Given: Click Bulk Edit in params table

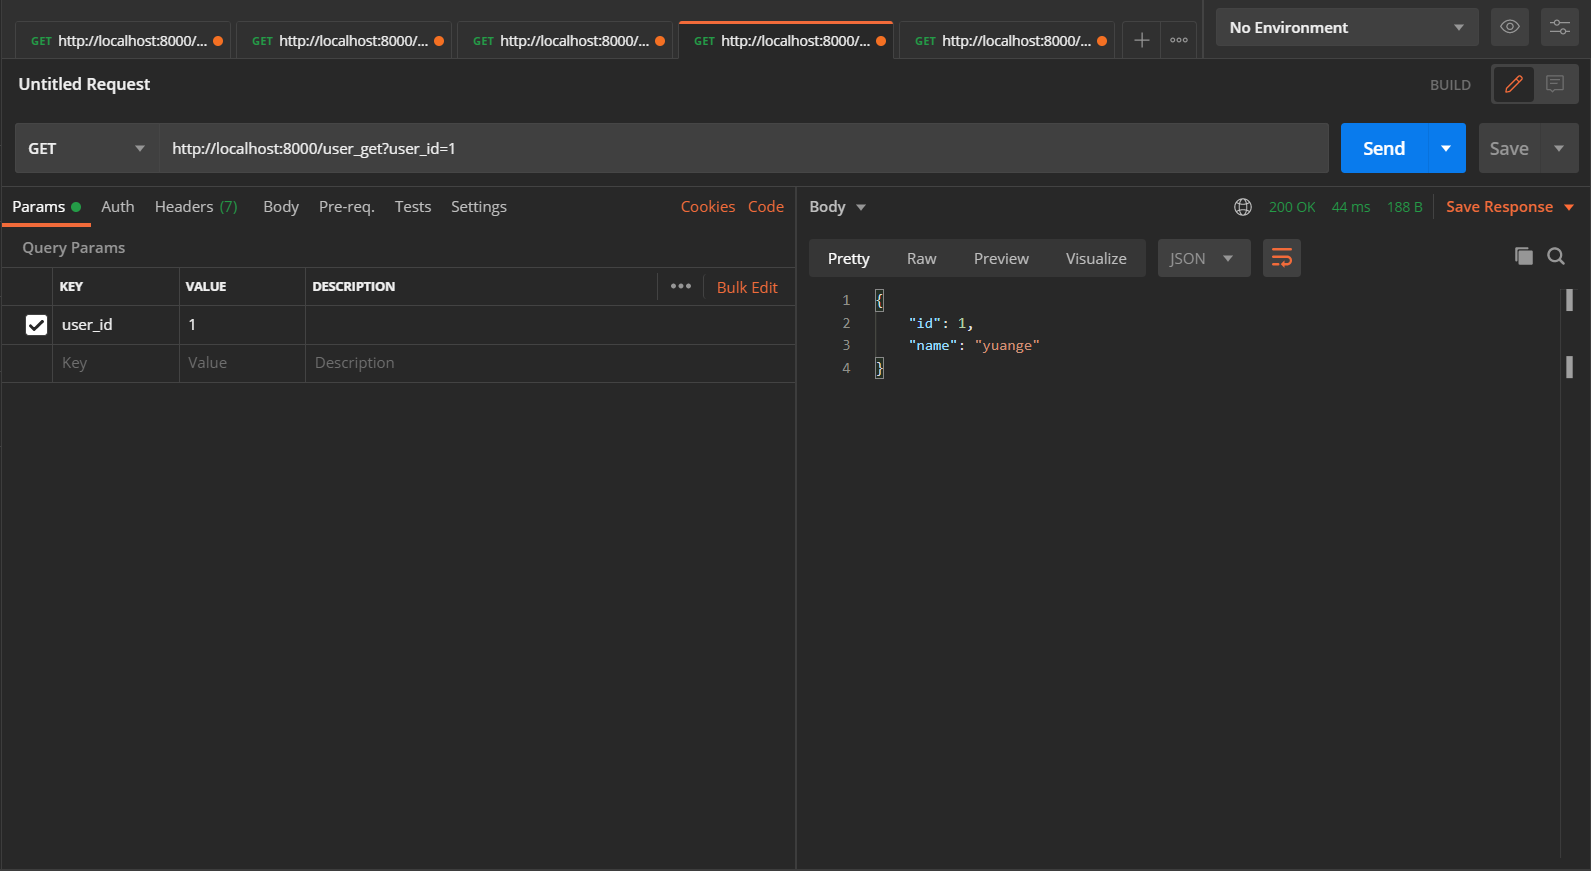Looking at the screenshot, I should click(747, 287).
